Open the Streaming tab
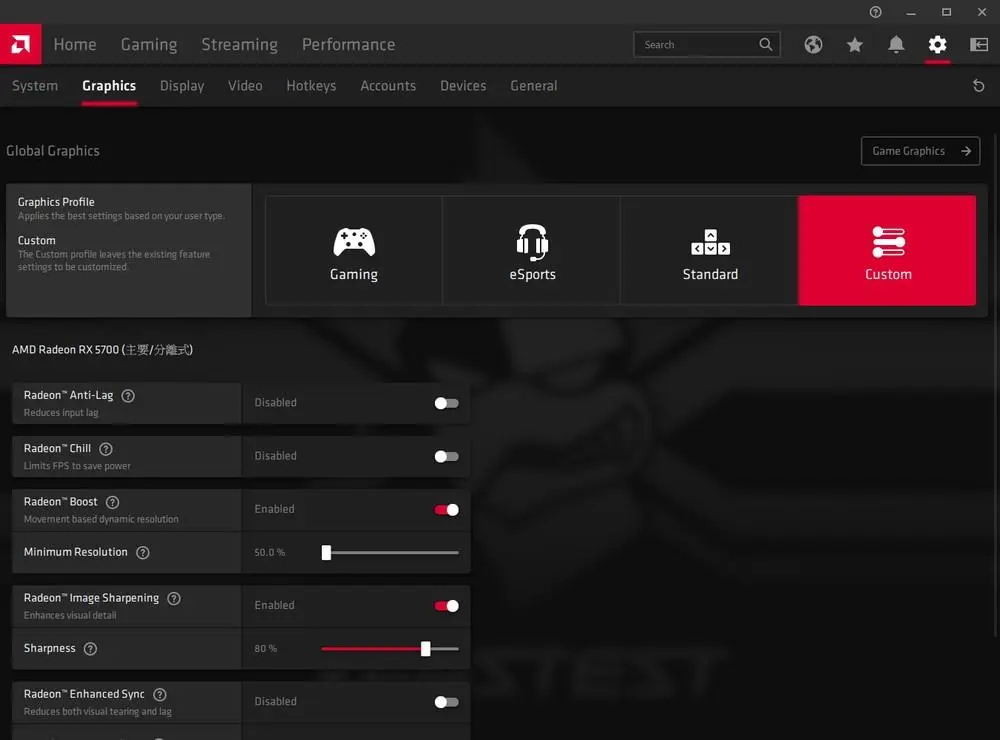 [x=240, y=45]
